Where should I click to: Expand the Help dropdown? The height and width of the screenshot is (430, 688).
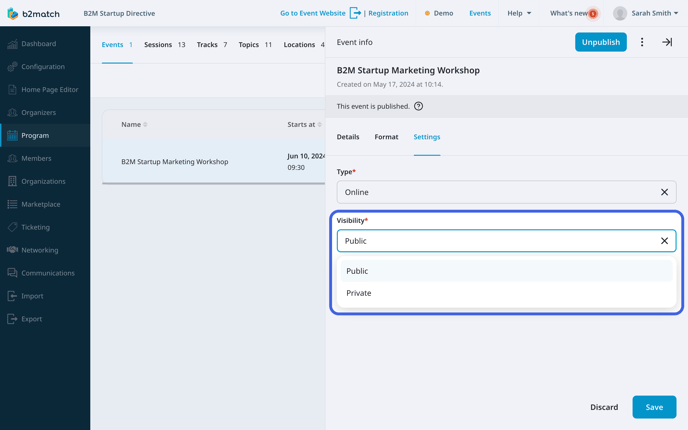pos(519,13)
